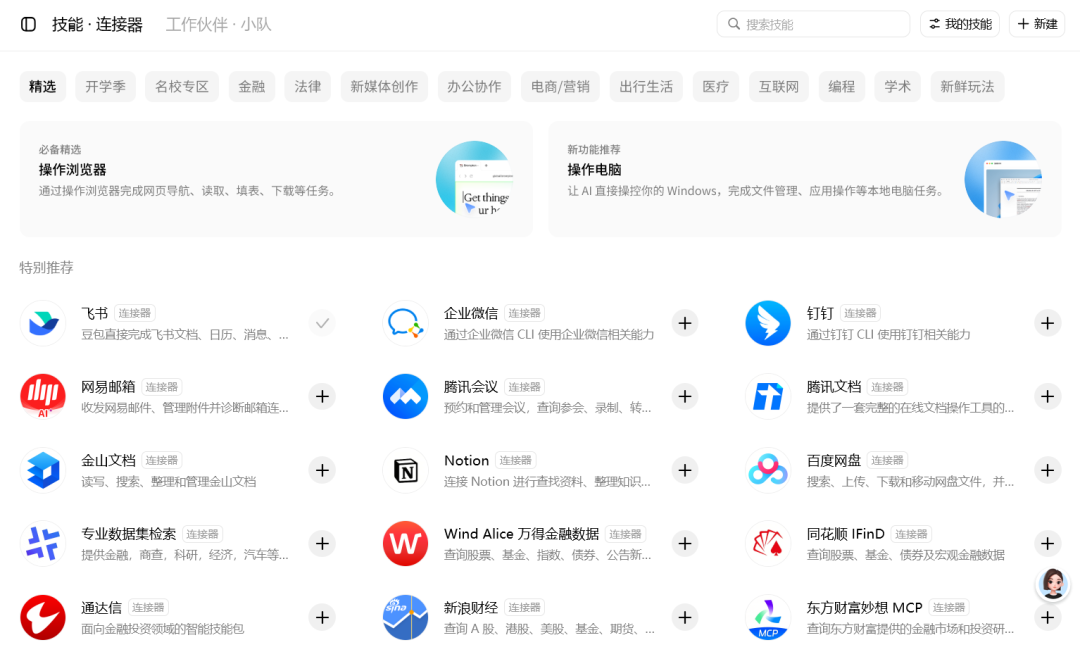
Task: Add the 腾讯会议 connector with plus
Action: (685, 397)
